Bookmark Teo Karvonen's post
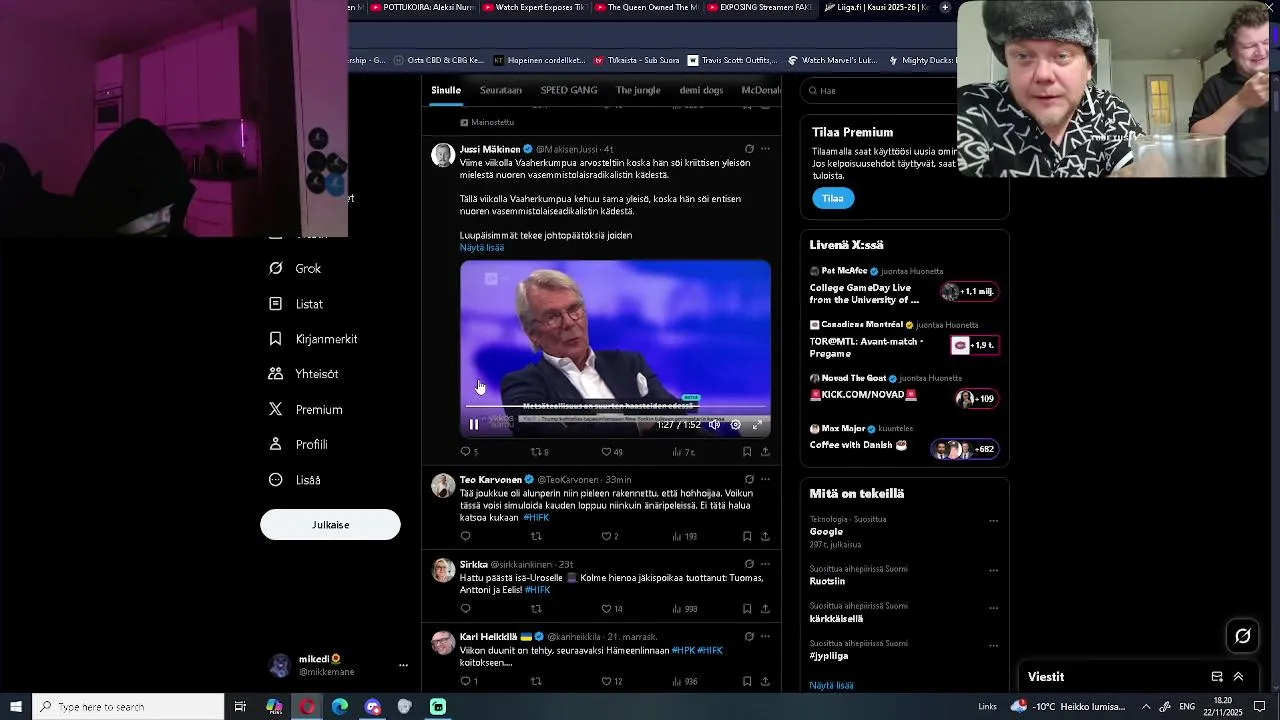This screenshot has height=720, width=1280. tap(747, 537)
